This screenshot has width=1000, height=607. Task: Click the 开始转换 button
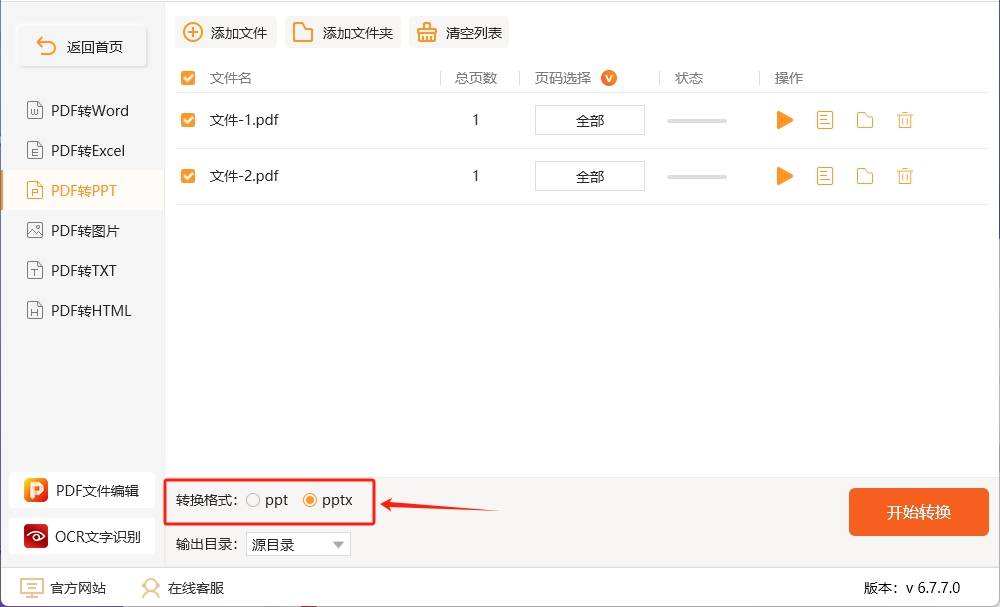tap(918, 511)
